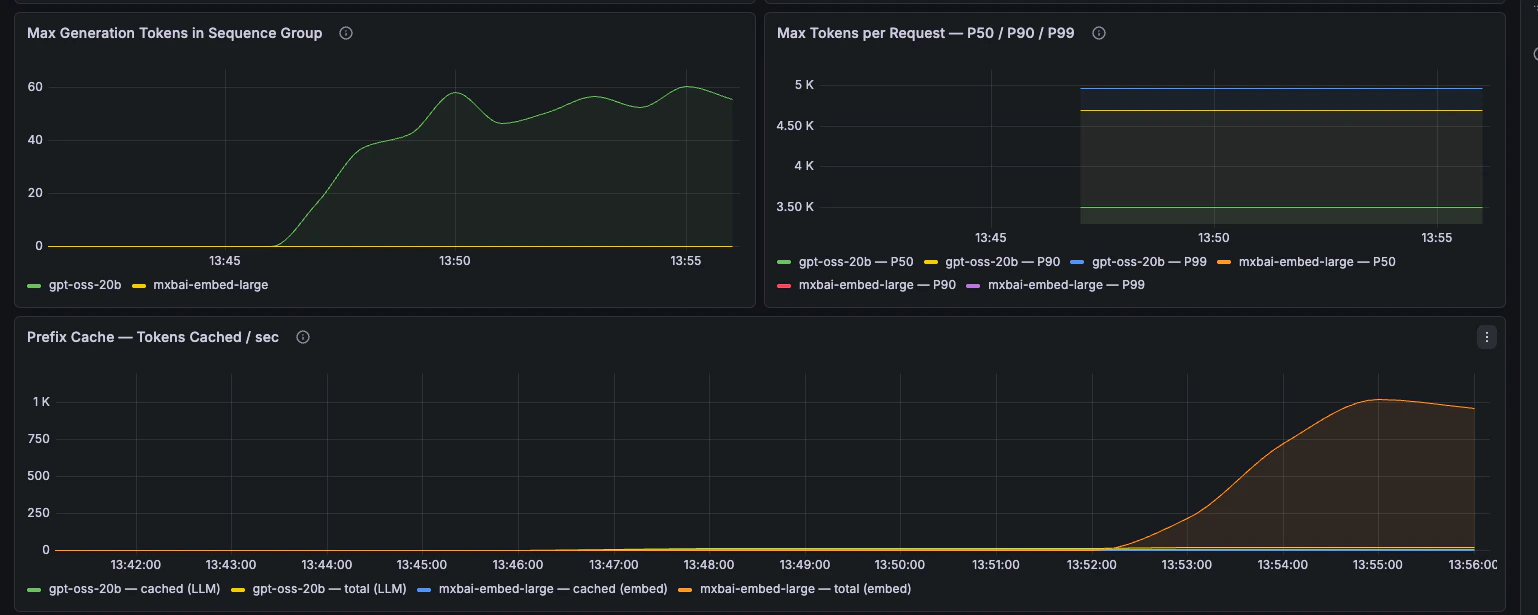Open Max Tokens per Request panel title
1538x615 pixels.
[926, 33]
